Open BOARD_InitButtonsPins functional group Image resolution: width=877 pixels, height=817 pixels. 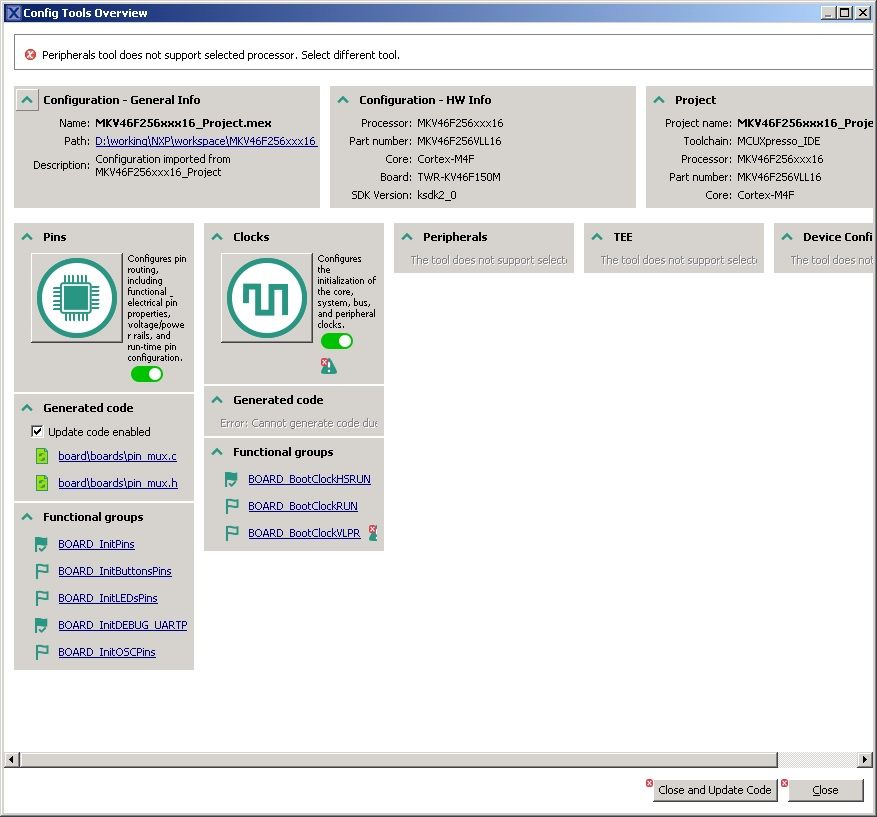coord(115,571)
